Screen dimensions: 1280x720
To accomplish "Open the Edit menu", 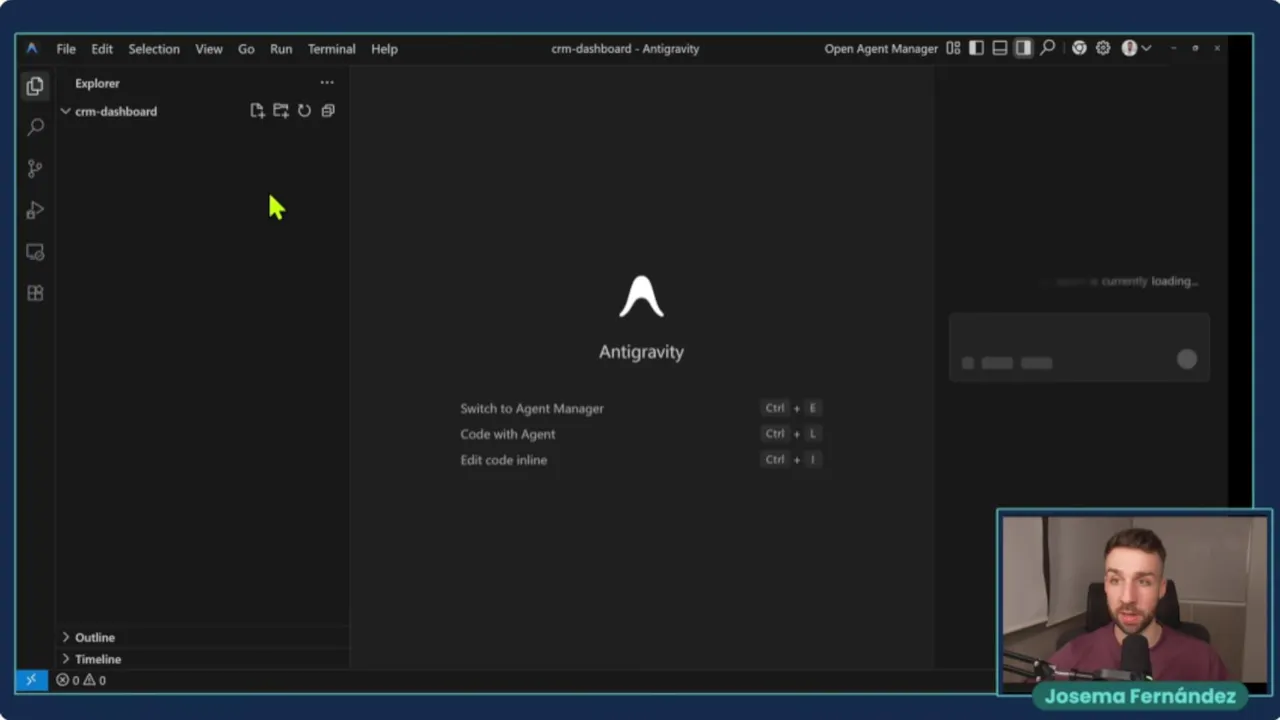I will tap(102, 48).
